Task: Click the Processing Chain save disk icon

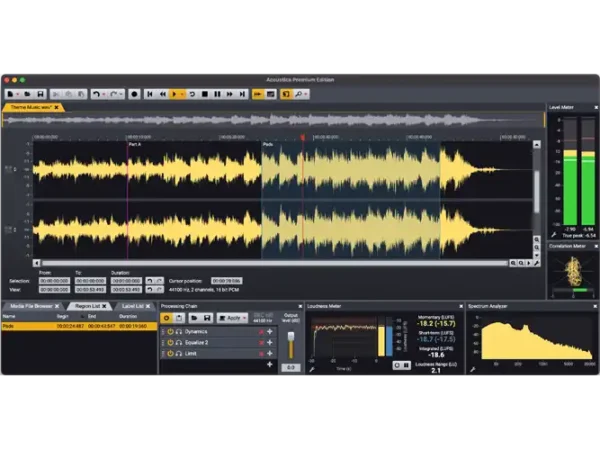Action: 207,318
